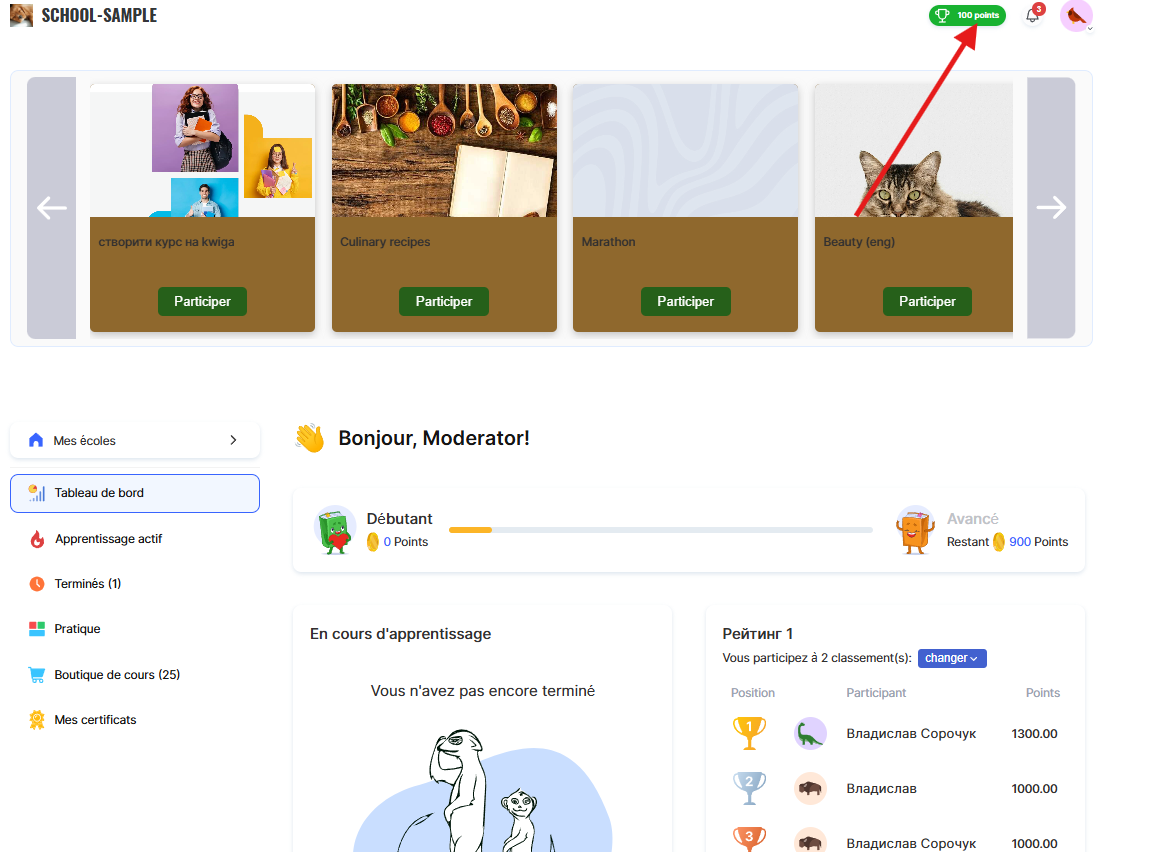Click the Beauty (eng) cat thumbnail

(913, 150)
